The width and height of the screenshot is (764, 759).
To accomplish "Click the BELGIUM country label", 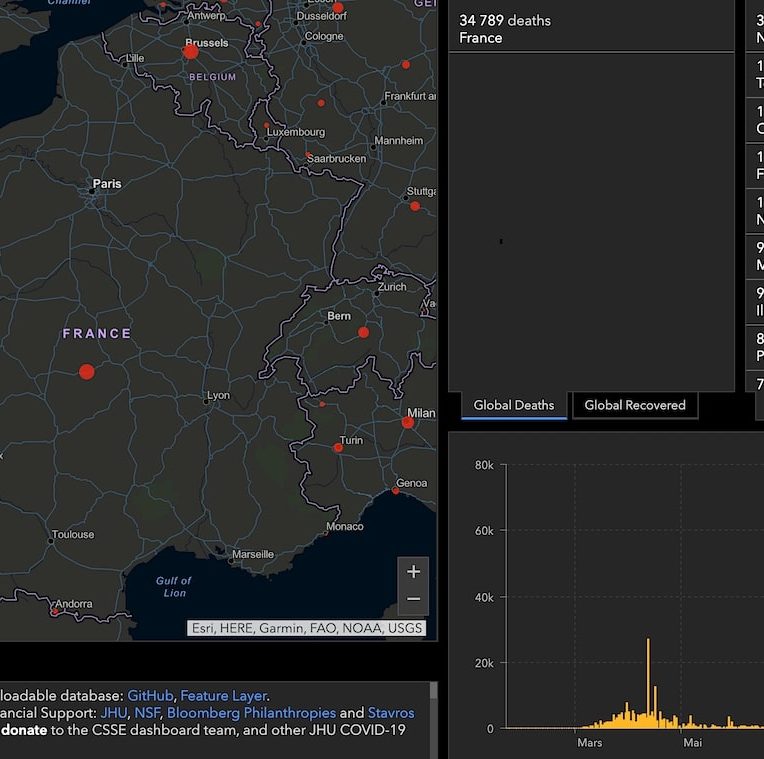I will tap(212, 77).
